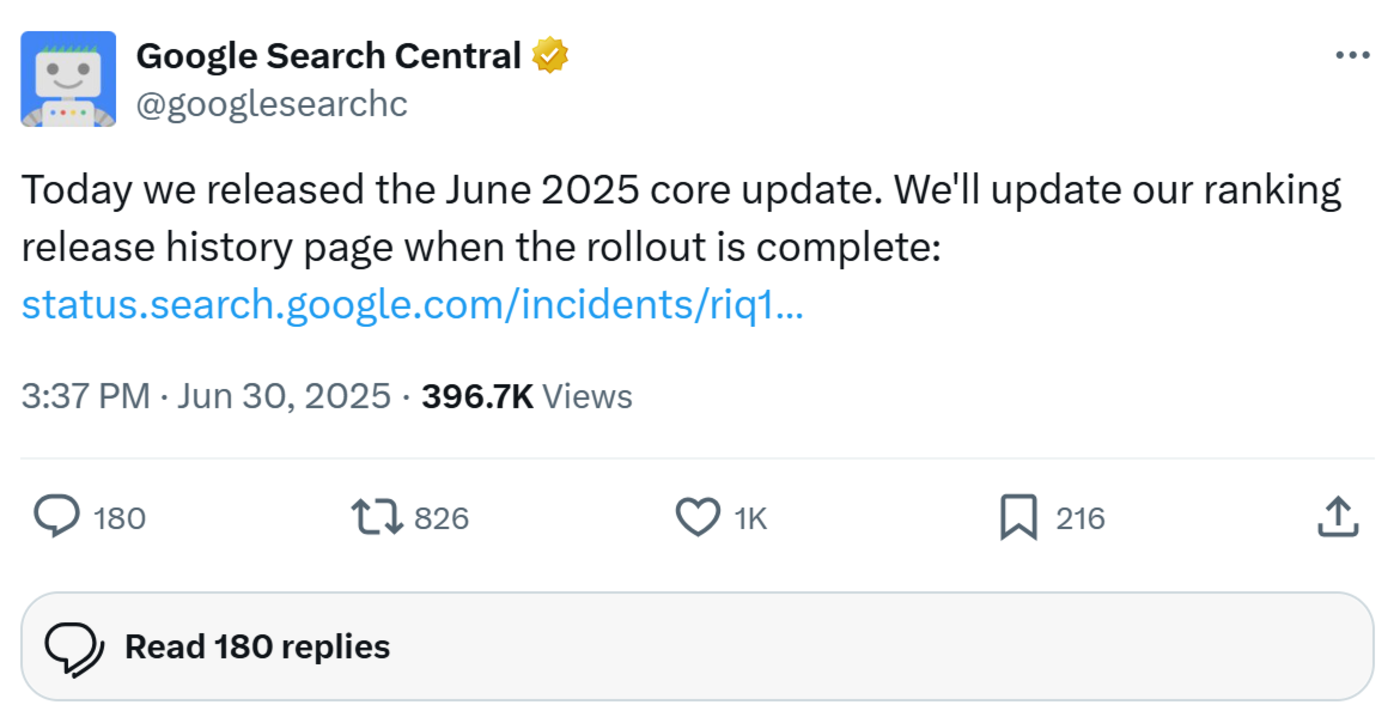The width and height of the screenshot is (1400, 711).
Task: Click the verified badge next to the name
Action: coord(550,54)
